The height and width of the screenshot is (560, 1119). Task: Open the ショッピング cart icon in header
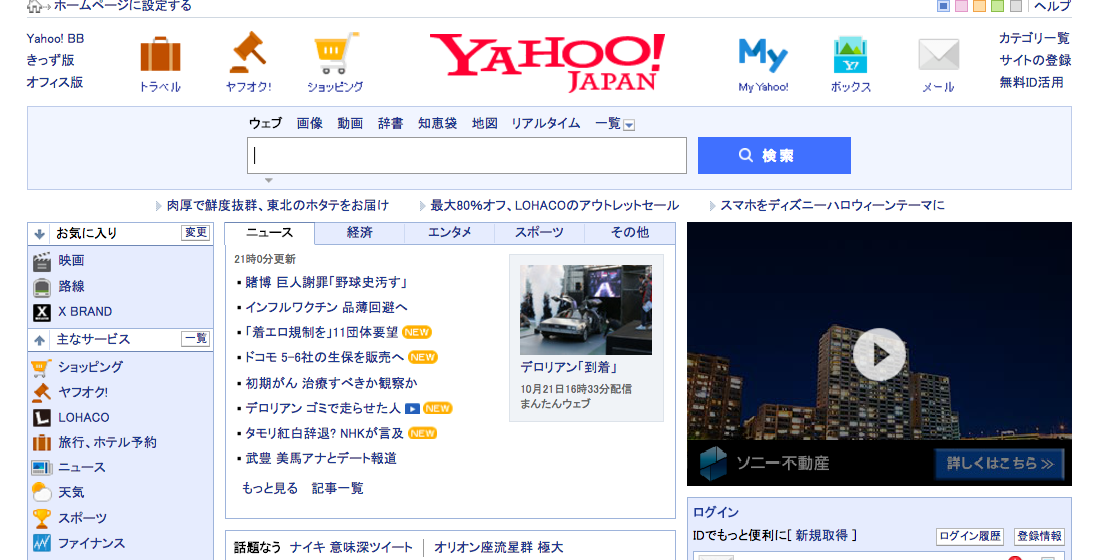(335, 53)
